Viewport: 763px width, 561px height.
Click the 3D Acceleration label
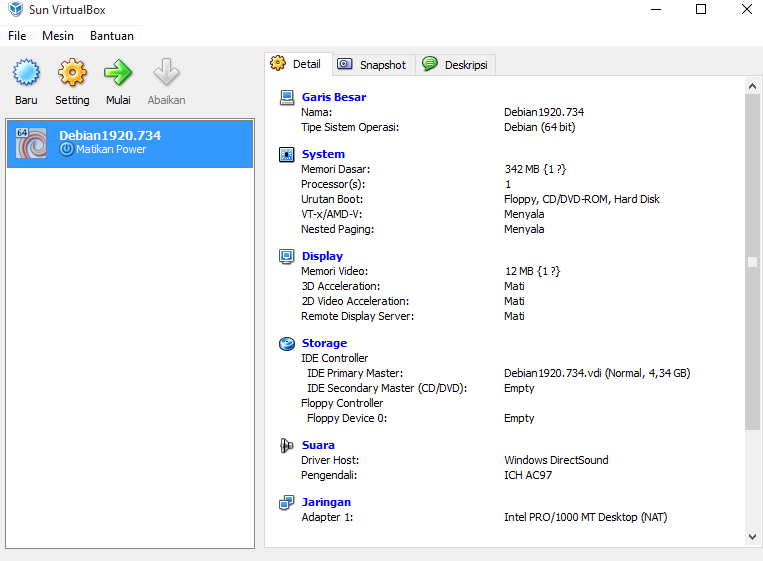(341, 287)
